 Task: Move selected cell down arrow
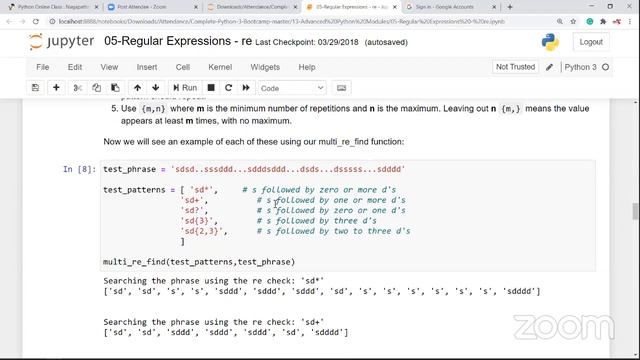pos(156,88)
